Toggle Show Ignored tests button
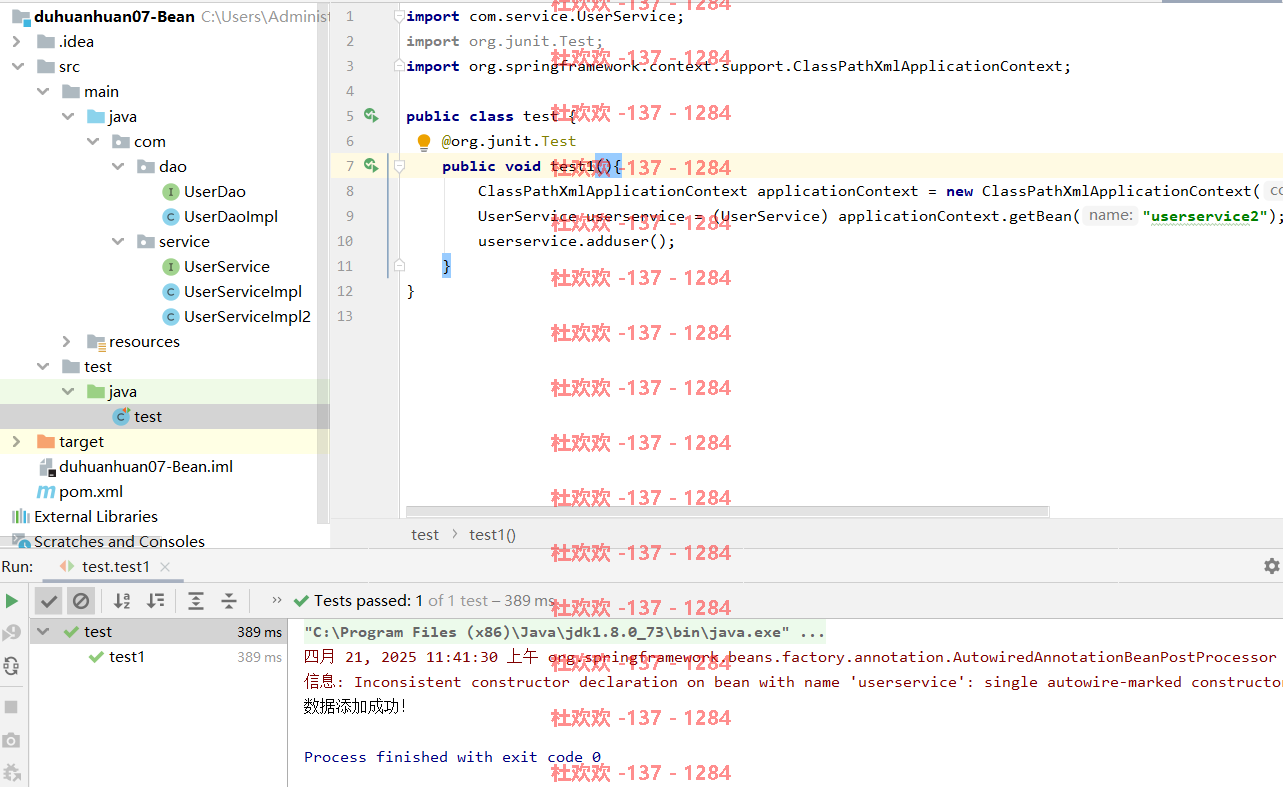This screenshot has width=1283, height=787. tap(81, 601)
